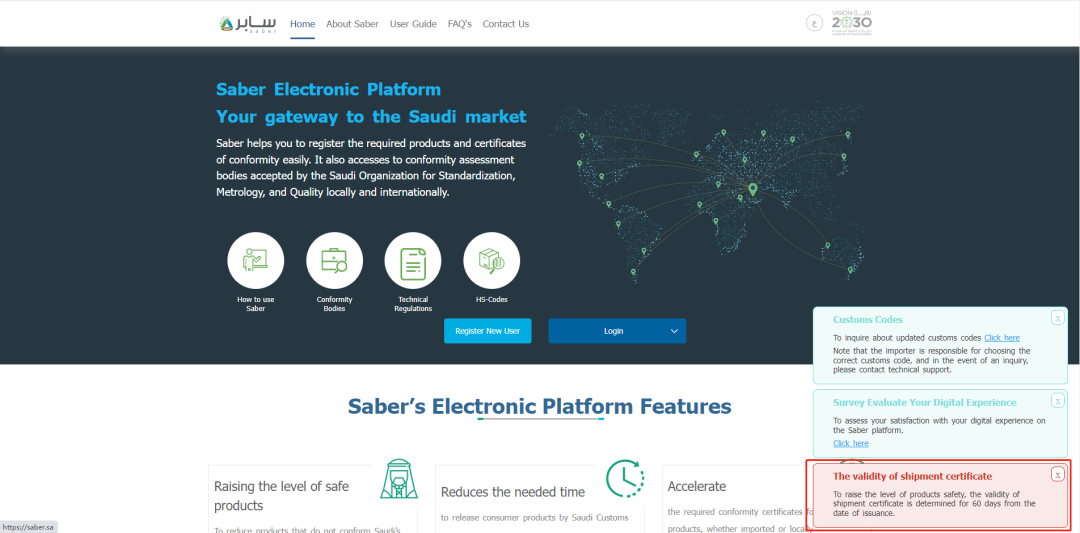Image resolution: width=1080 pixels, height=533 pixels.
Task: Follow Click here link in Customs Codes
Action: [1002, 338]
